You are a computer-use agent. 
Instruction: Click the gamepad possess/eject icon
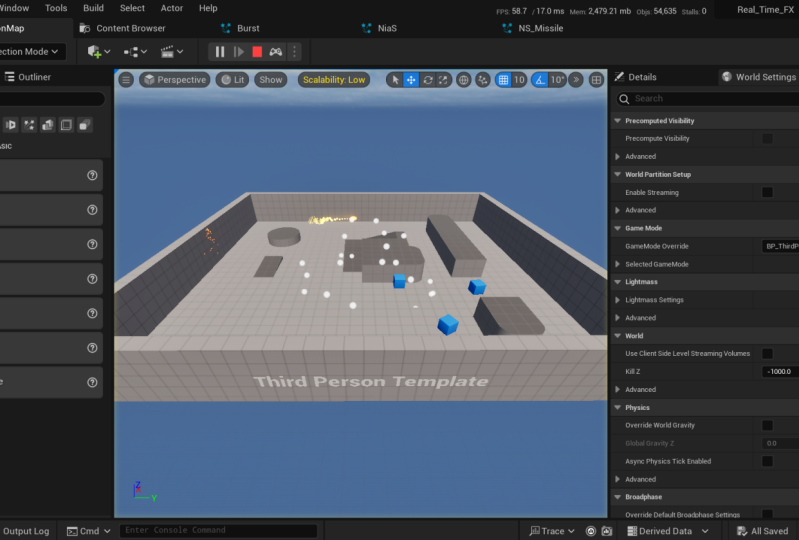(276, 51)
